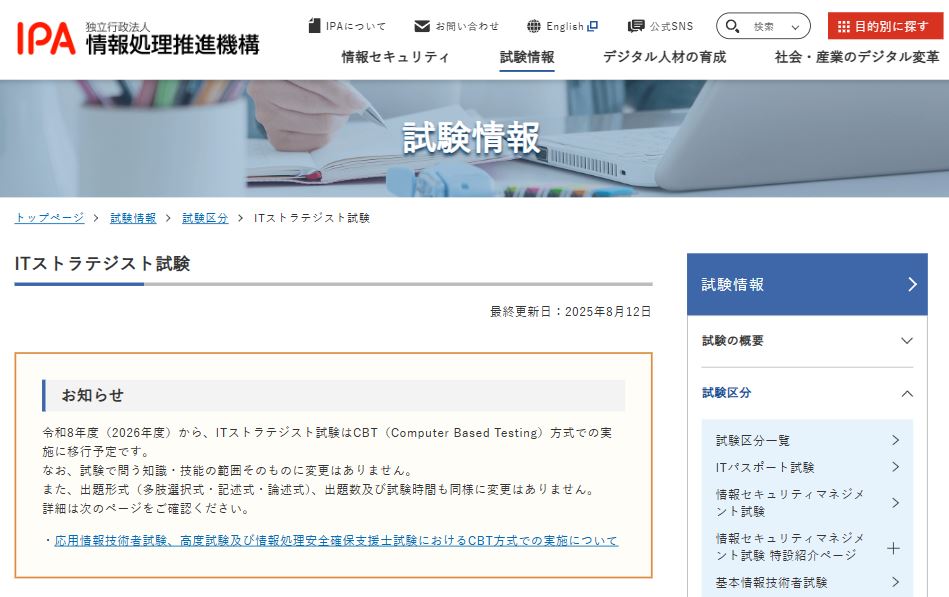The width and height of the screenshot is (949, 597).
Task: Click the 公式SNS chat icon
Action: (x=636, y=26)
